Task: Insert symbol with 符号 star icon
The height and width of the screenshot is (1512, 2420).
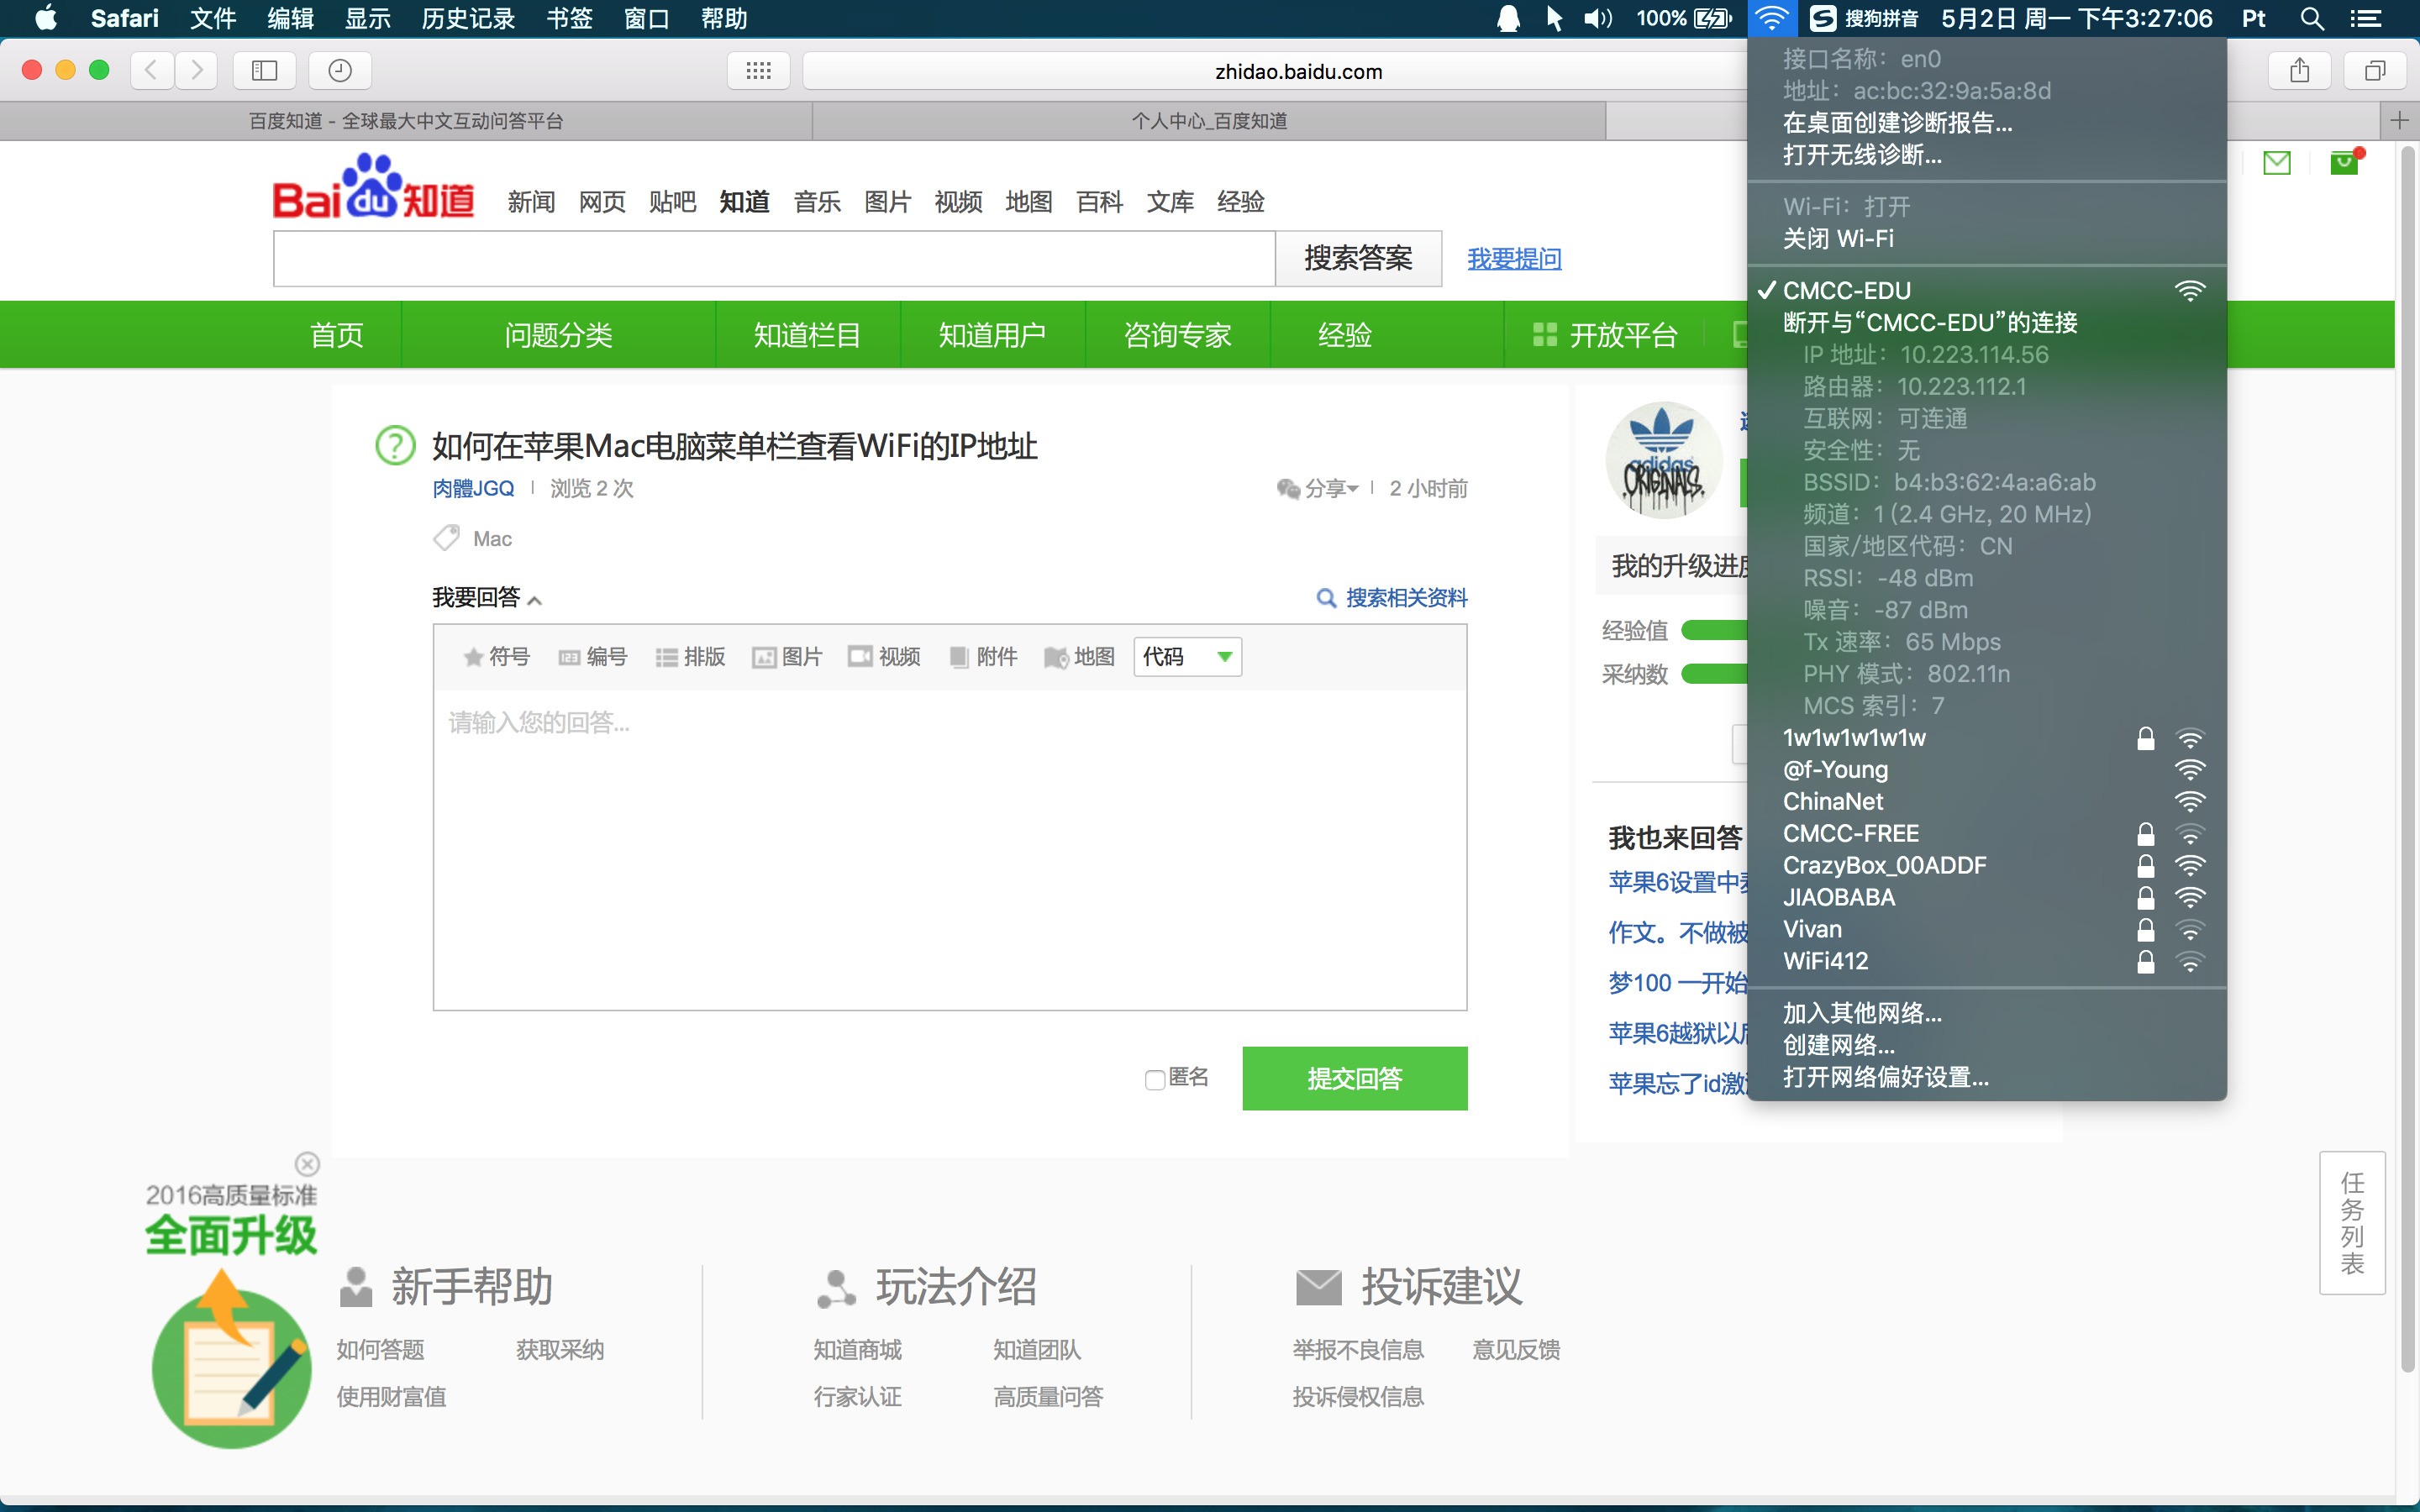Action: pyautogui.click(x=497, y=657)
